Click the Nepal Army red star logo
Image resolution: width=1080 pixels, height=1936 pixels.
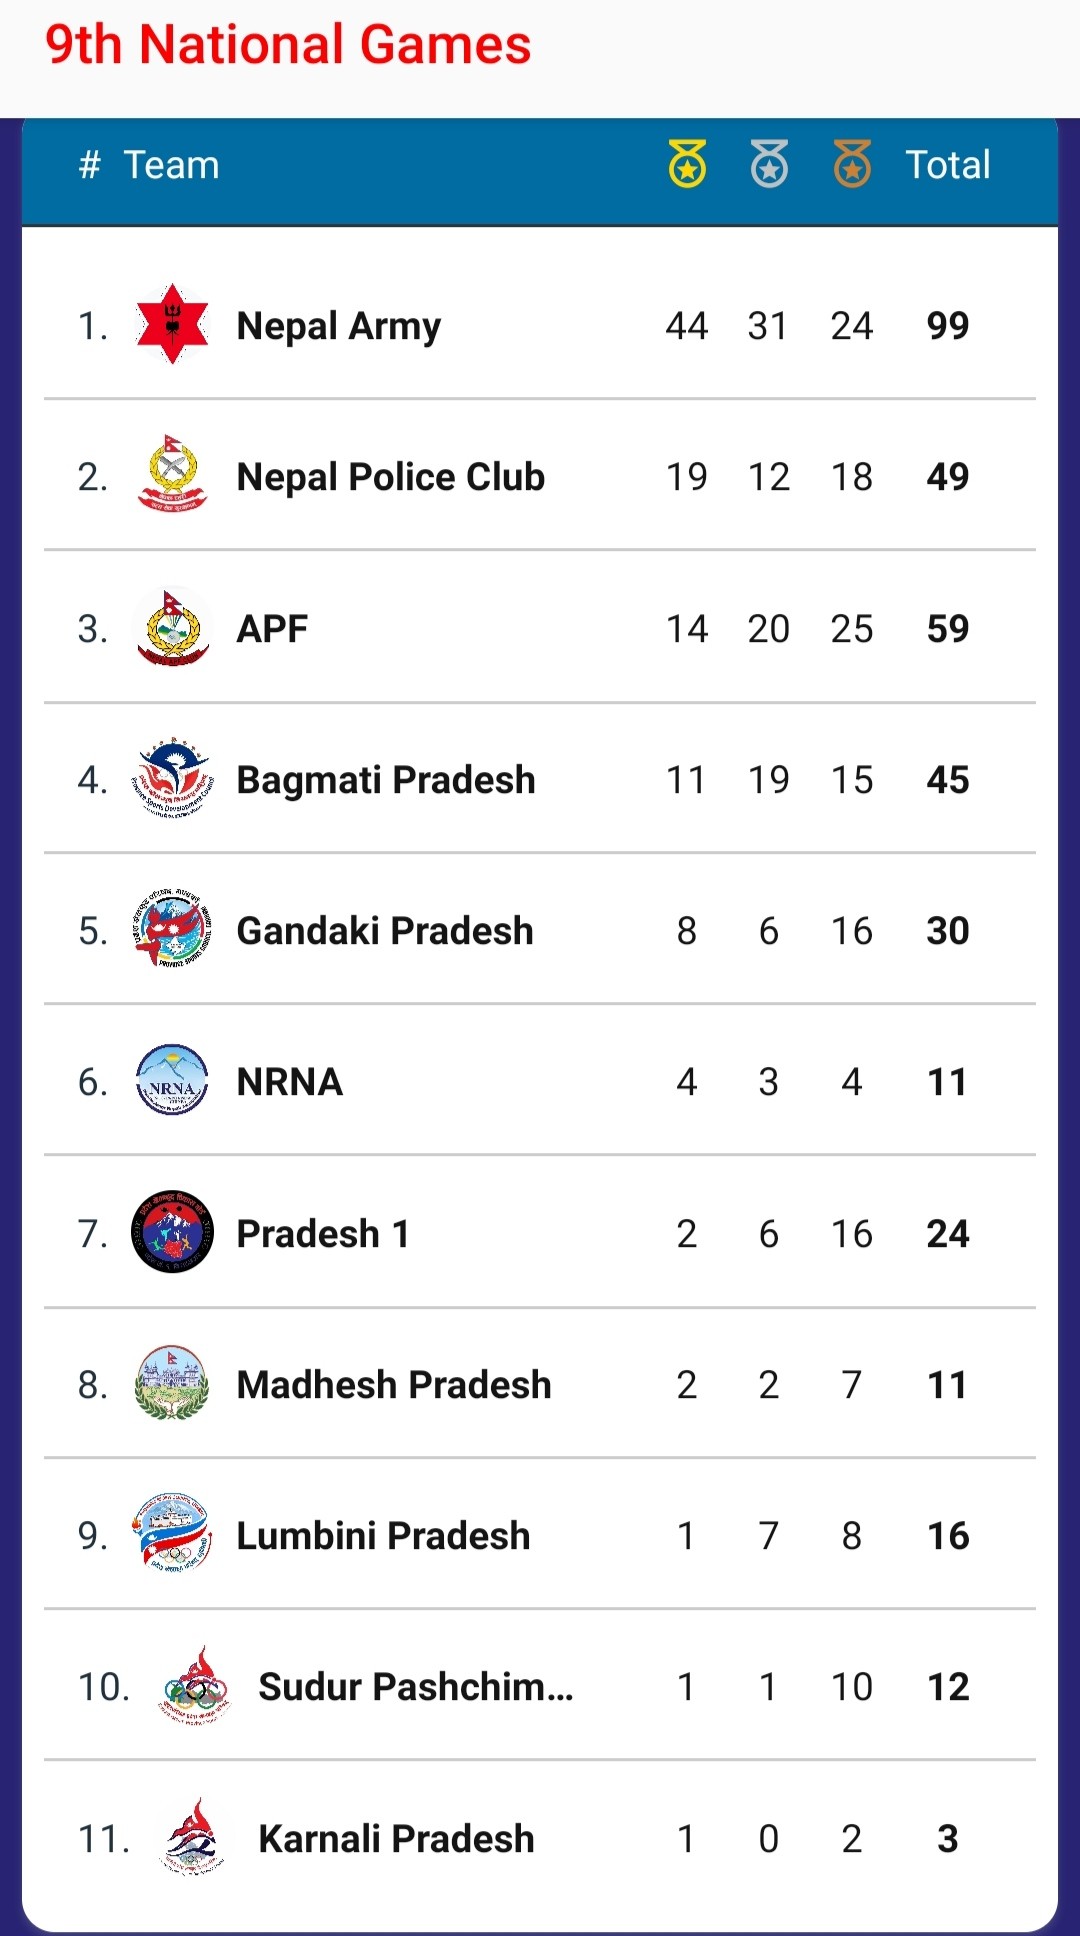pyautogui.click(x=172, y=324)
